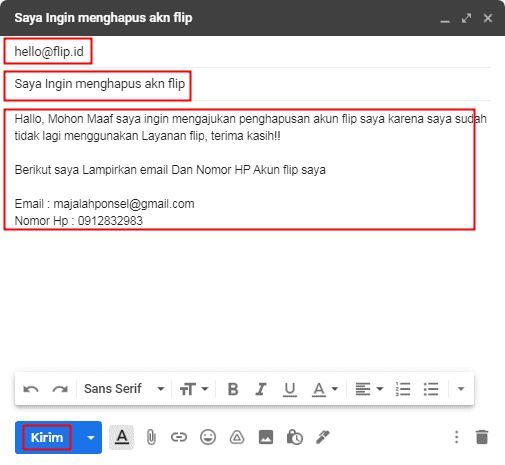Expand more formatting options arrow
Image resolution: width=505 pixels, height=465 pixels.
click(x=461, y=389)
